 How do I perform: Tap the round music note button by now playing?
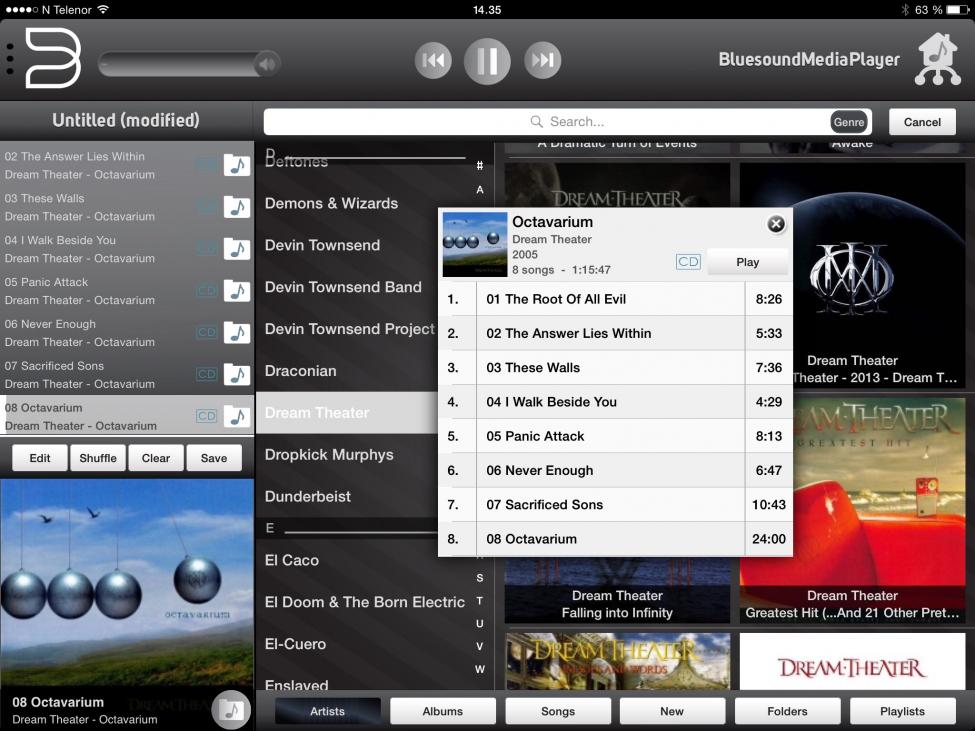tap(231, 709)
